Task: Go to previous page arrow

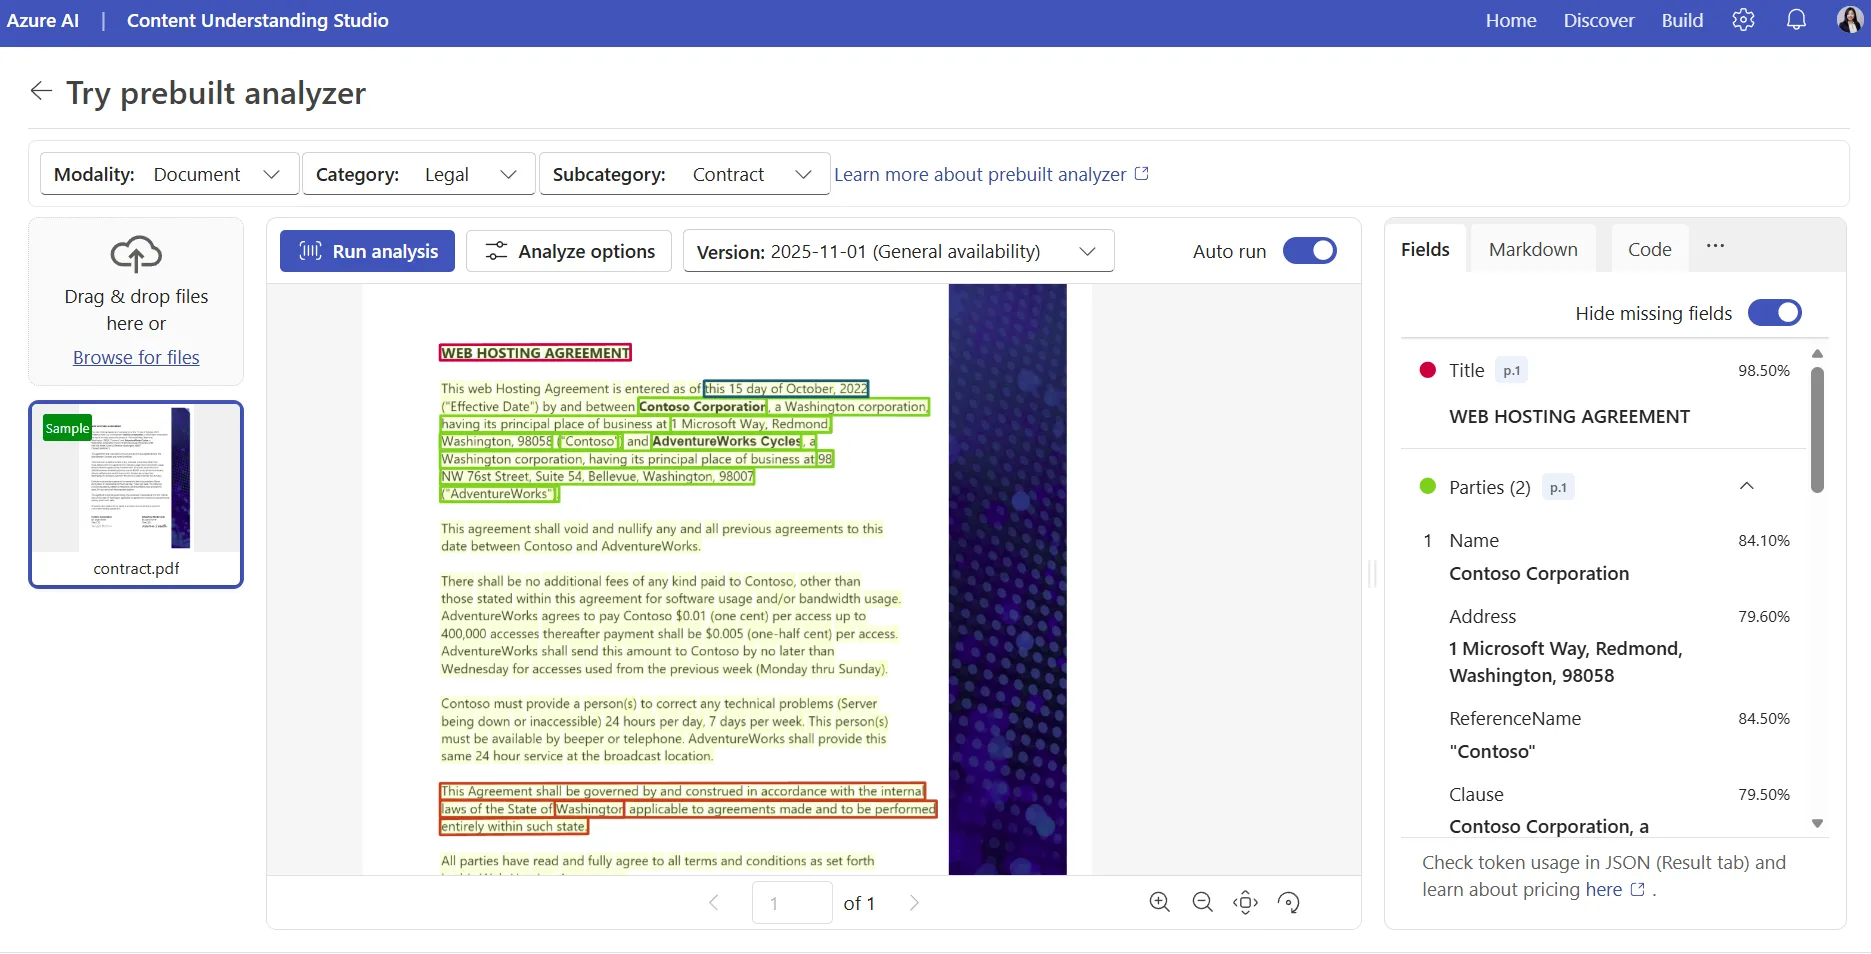Action: (714, 903)
